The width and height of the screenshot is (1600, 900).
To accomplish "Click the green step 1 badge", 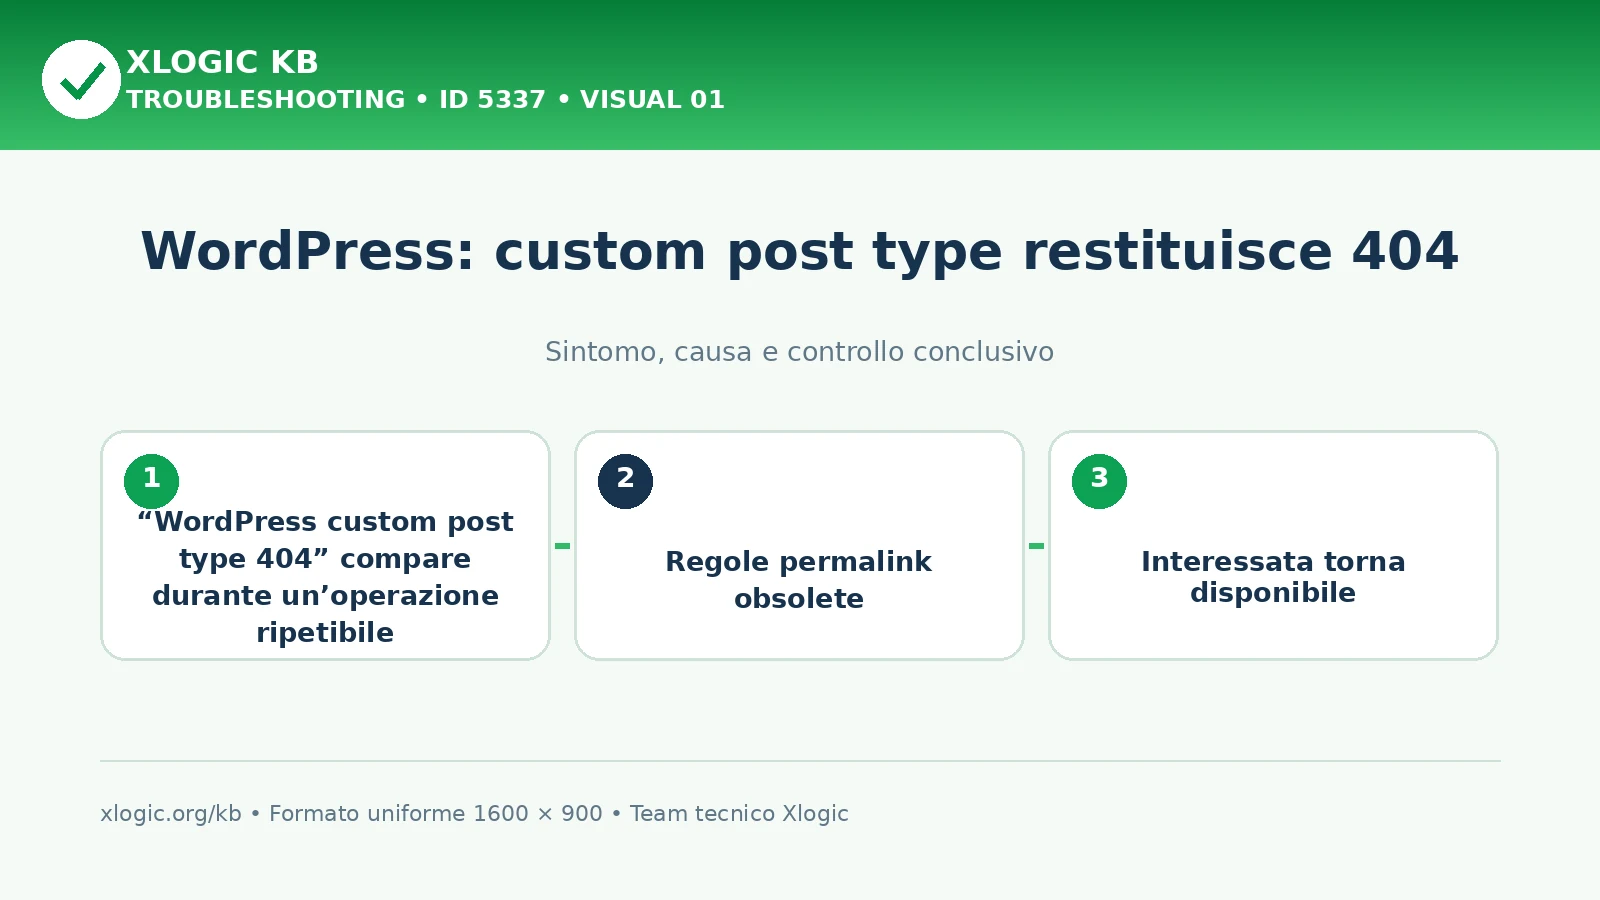I will pyautogui.click(x=151, y=481).
